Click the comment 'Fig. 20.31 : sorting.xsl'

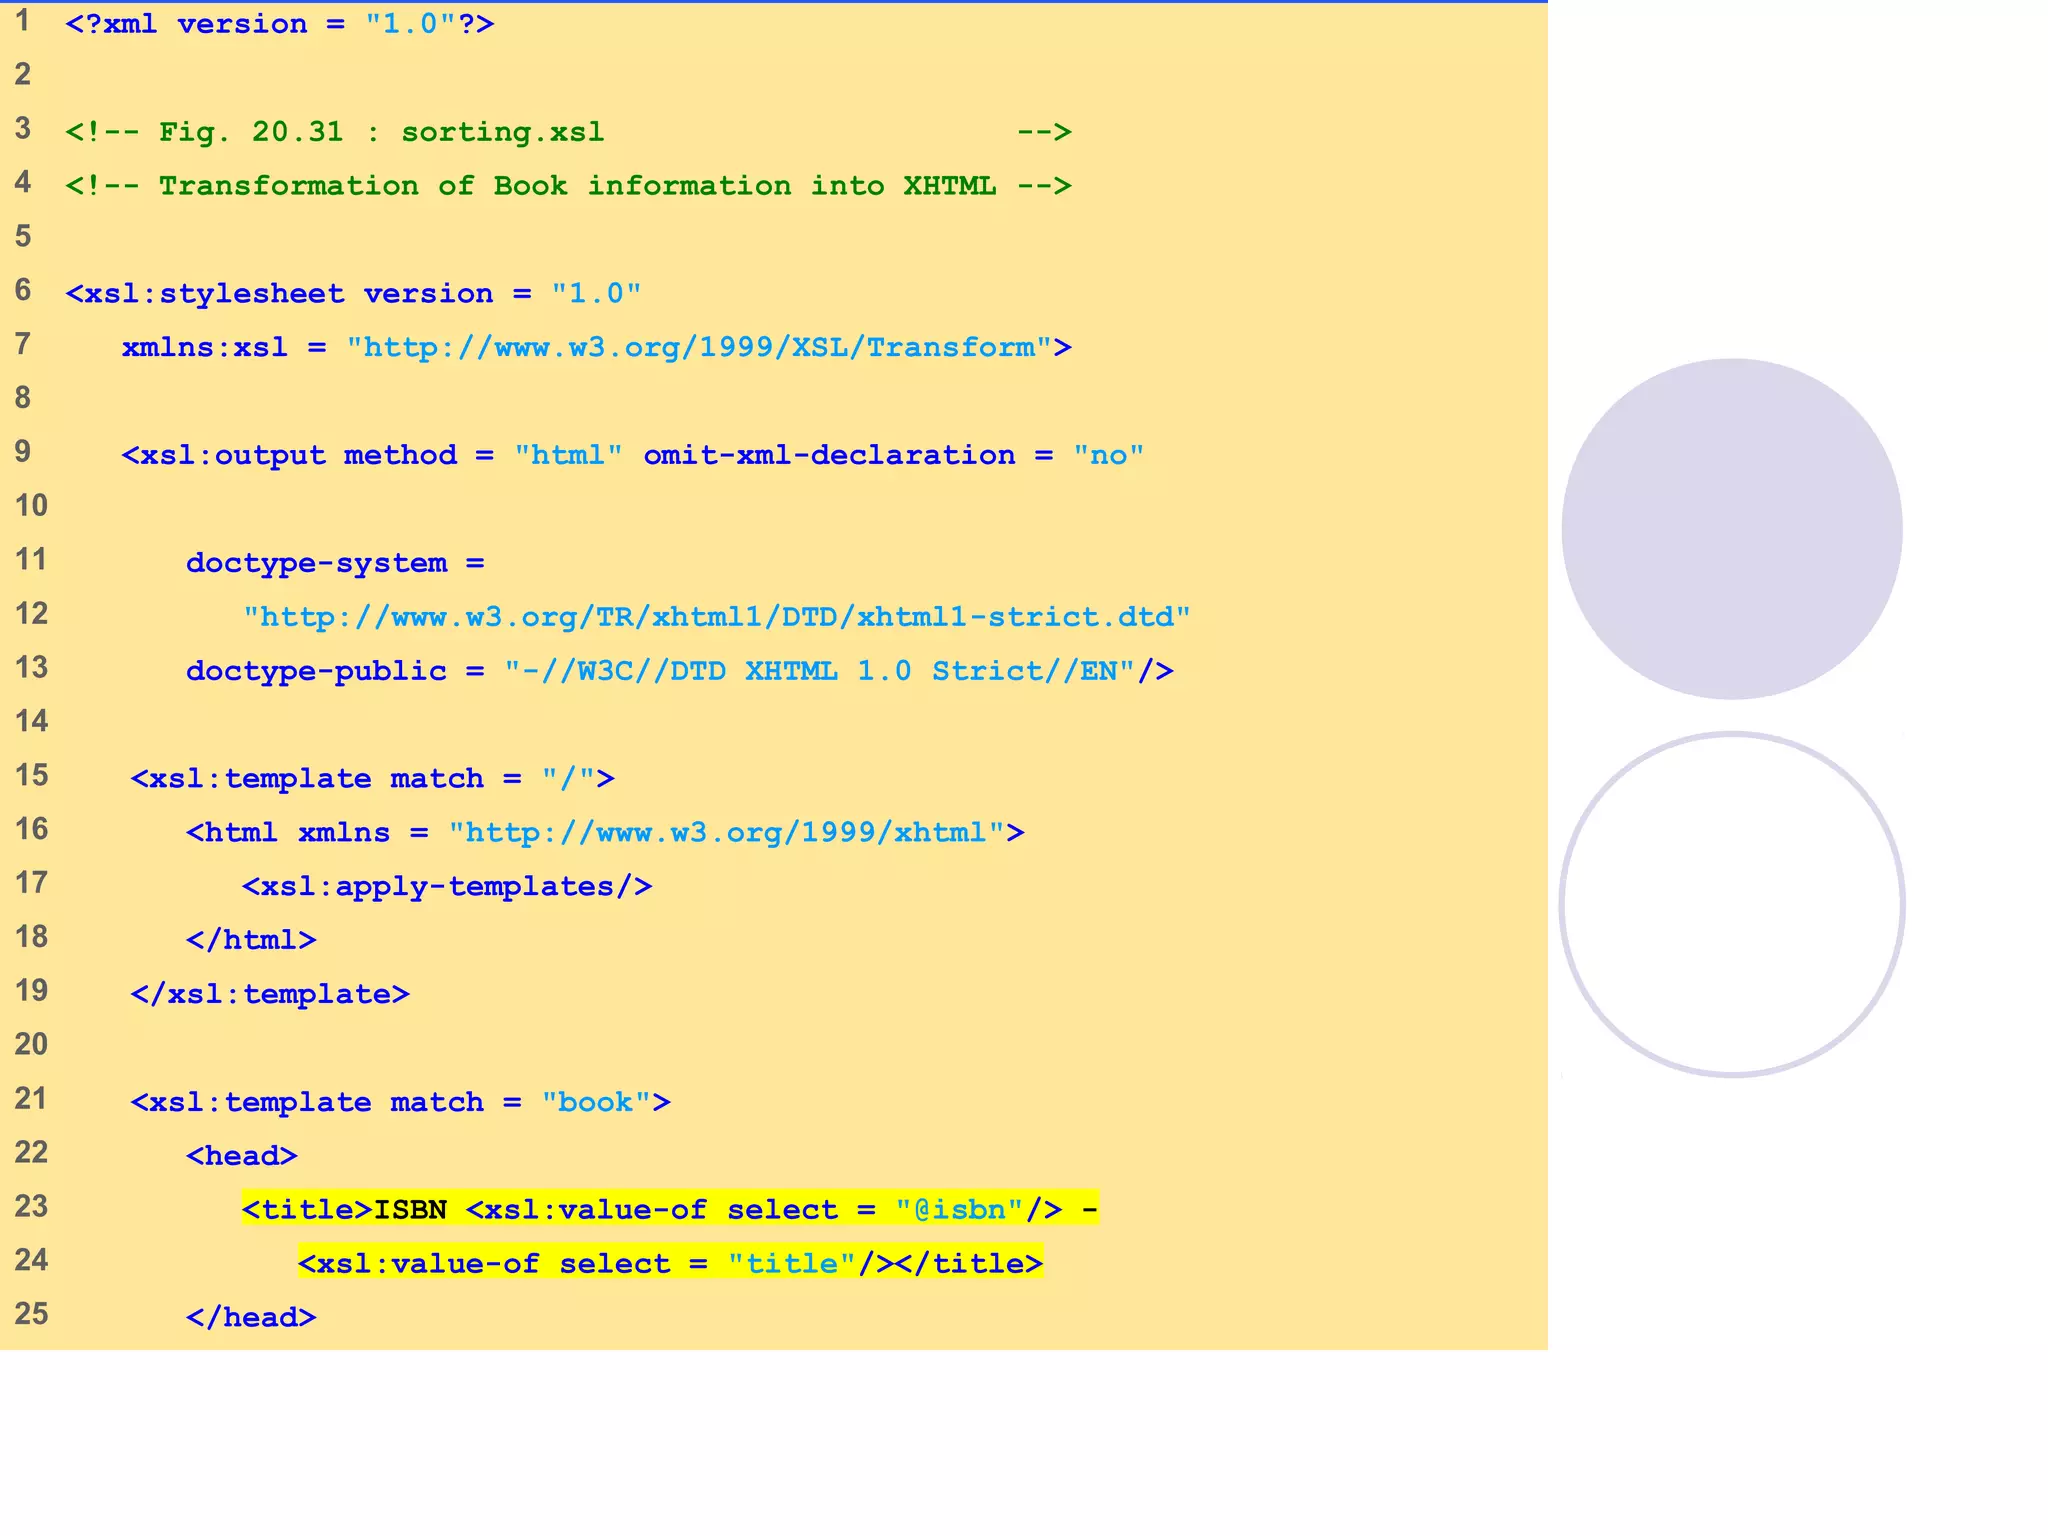pyautogui.click(x=568, y=132)
